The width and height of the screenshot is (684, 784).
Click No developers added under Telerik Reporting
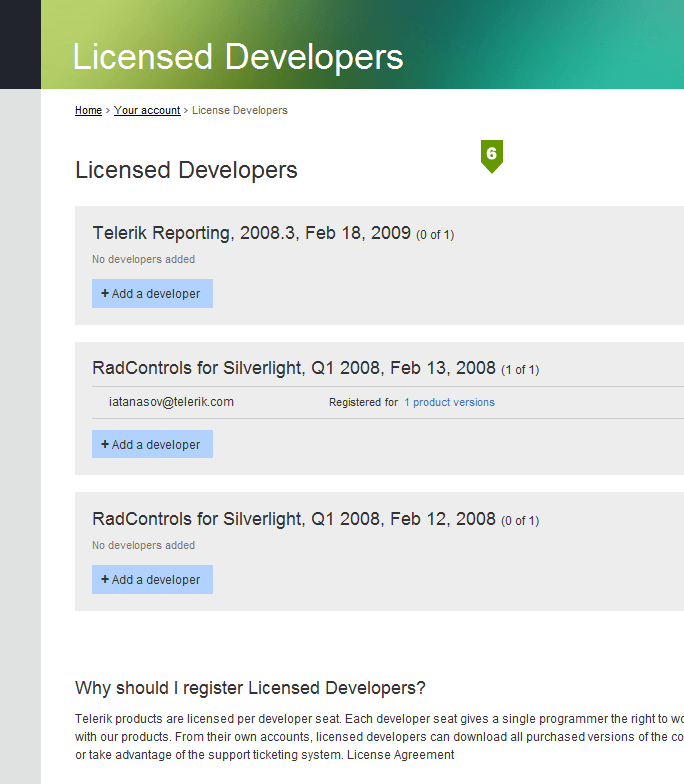(x=144, y=260)
